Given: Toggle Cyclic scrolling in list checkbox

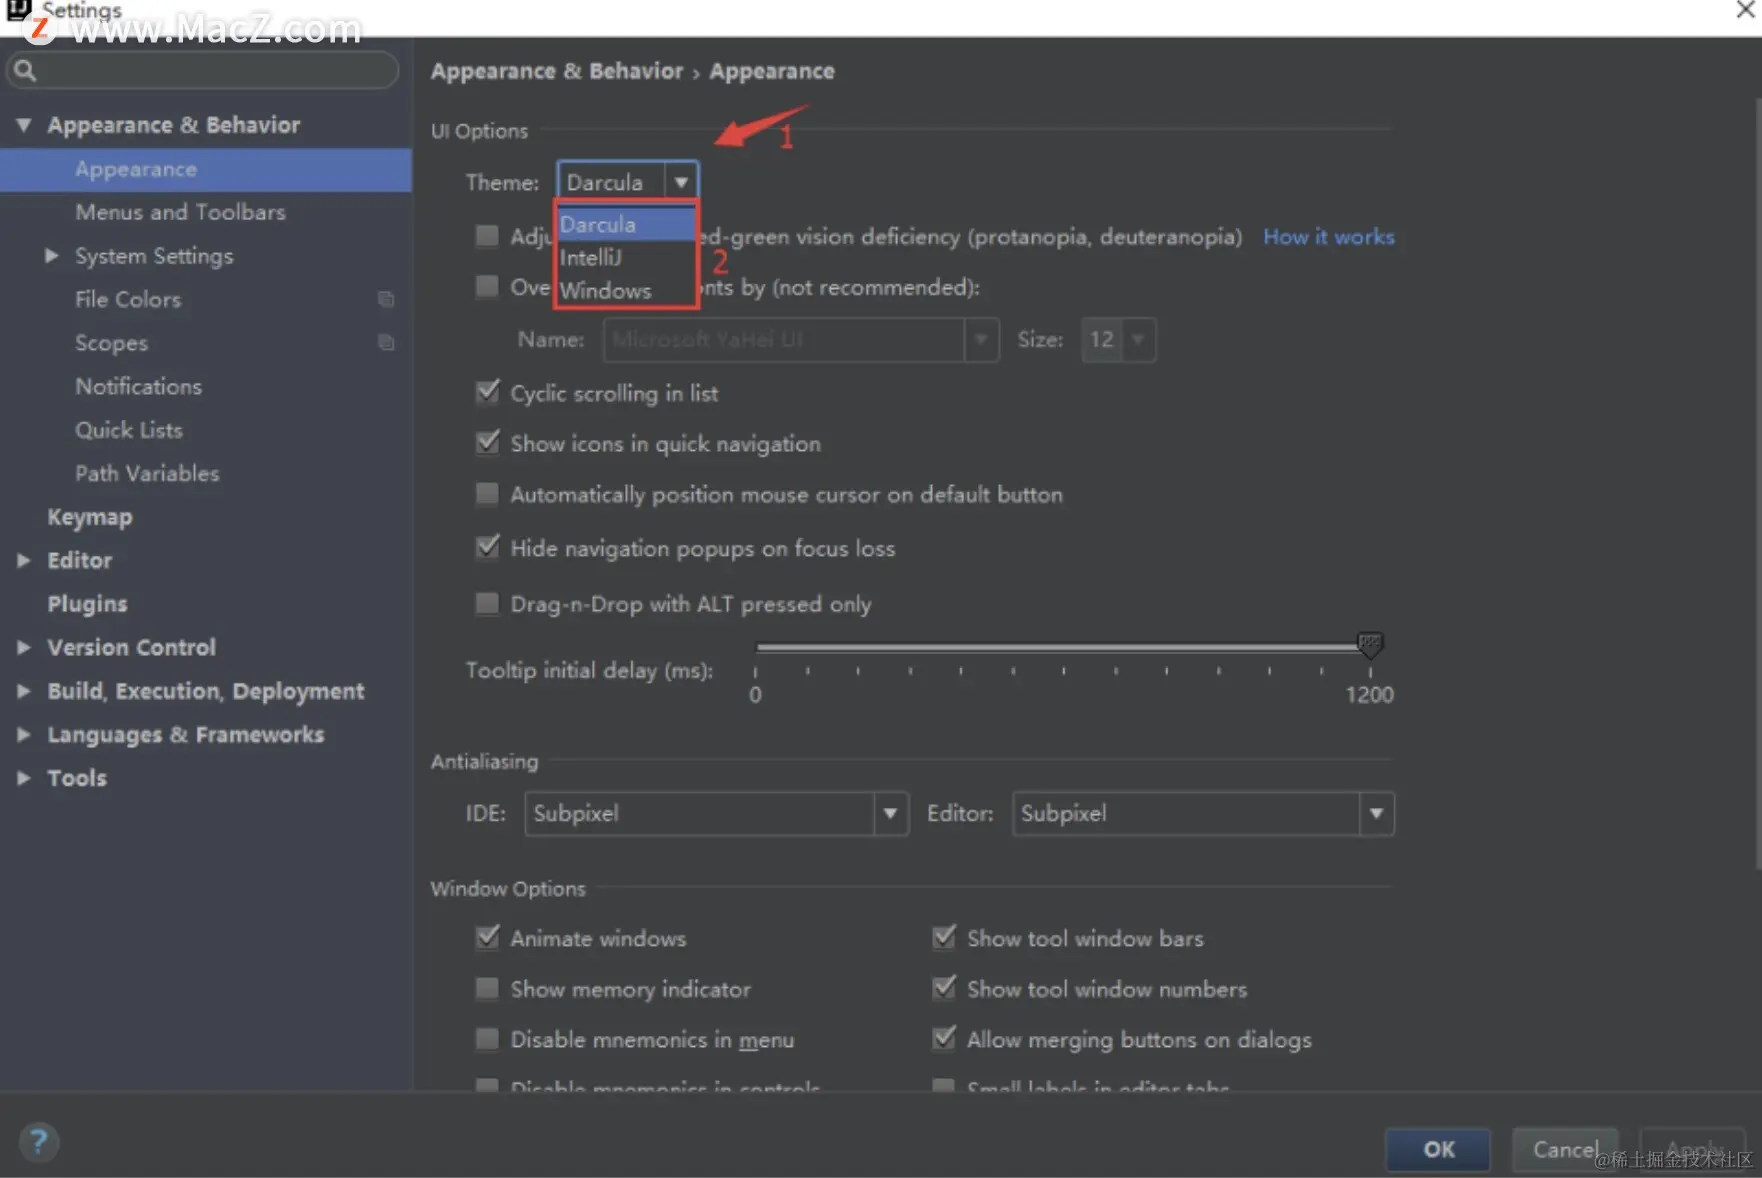Looking at the screenshot, I should [x=487, y=392].
